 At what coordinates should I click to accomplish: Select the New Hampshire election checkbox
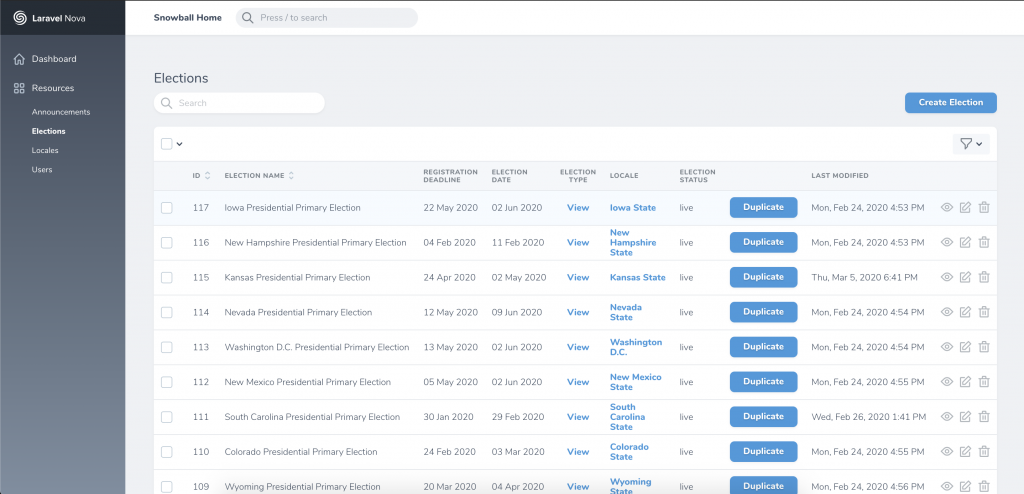coord(167,243)
